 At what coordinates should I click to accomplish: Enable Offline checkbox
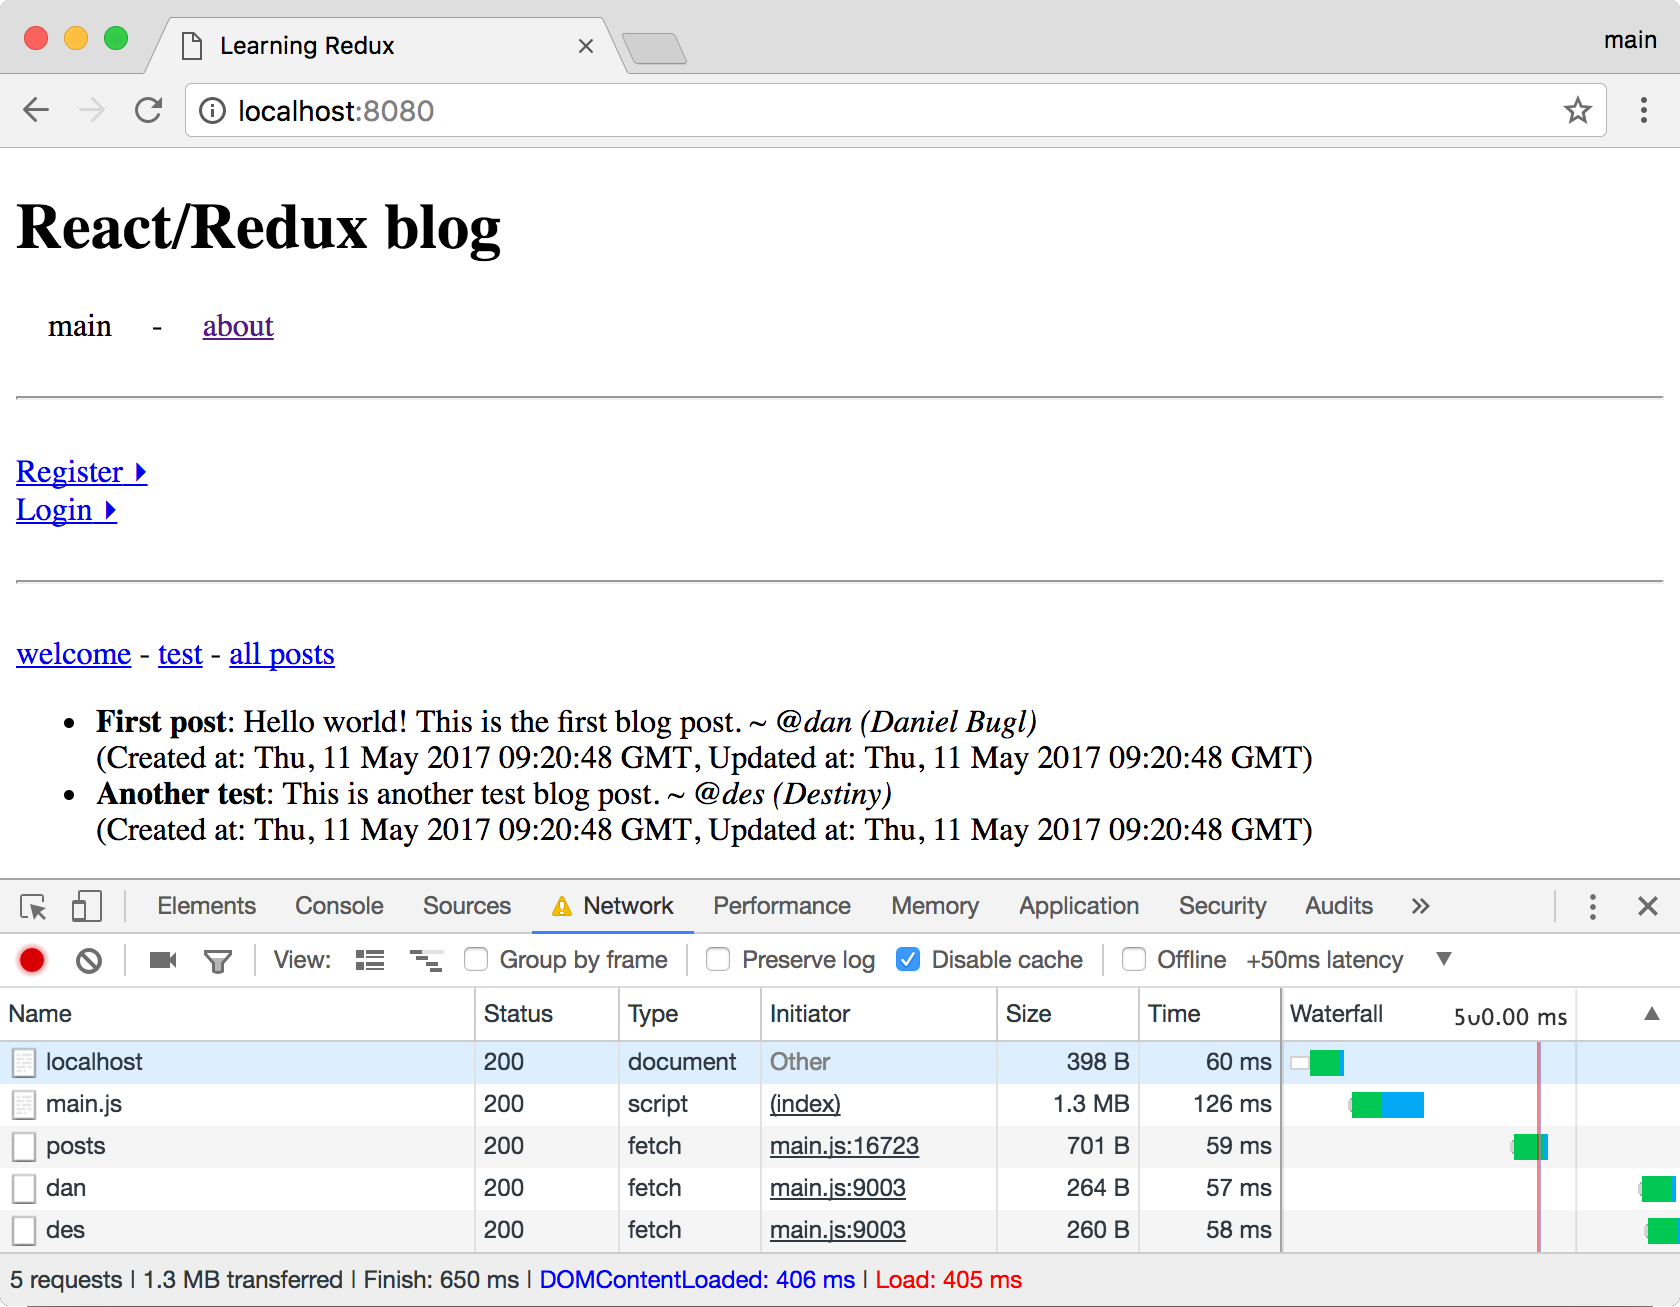[x=1134, y=960]
